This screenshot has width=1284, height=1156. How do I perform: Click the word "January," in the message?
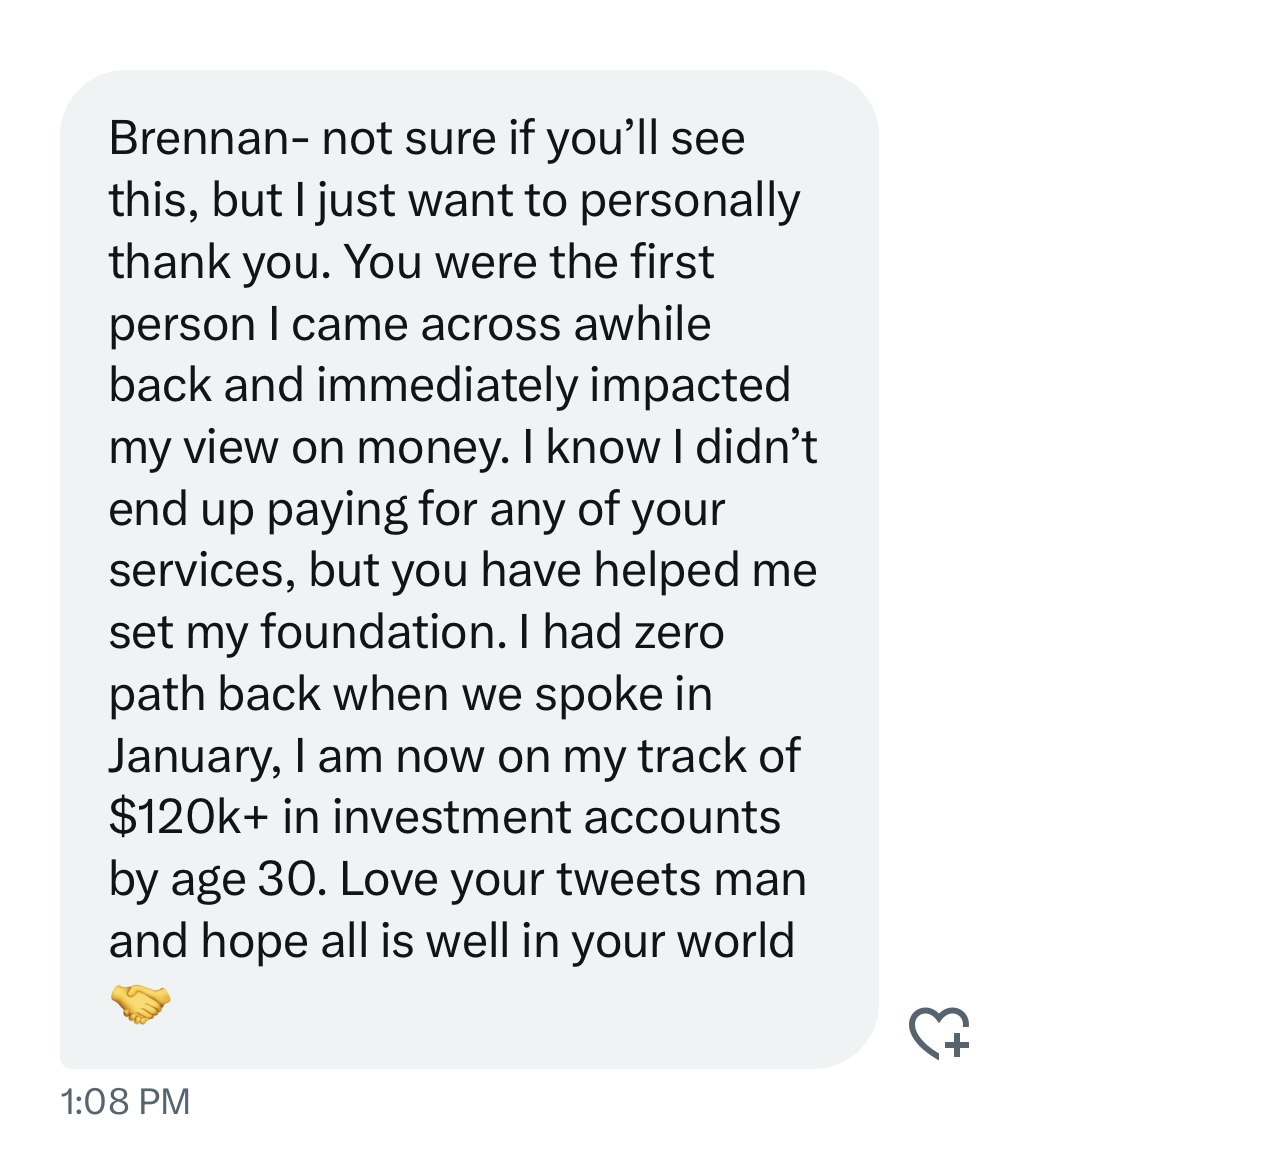click(195, 757)
